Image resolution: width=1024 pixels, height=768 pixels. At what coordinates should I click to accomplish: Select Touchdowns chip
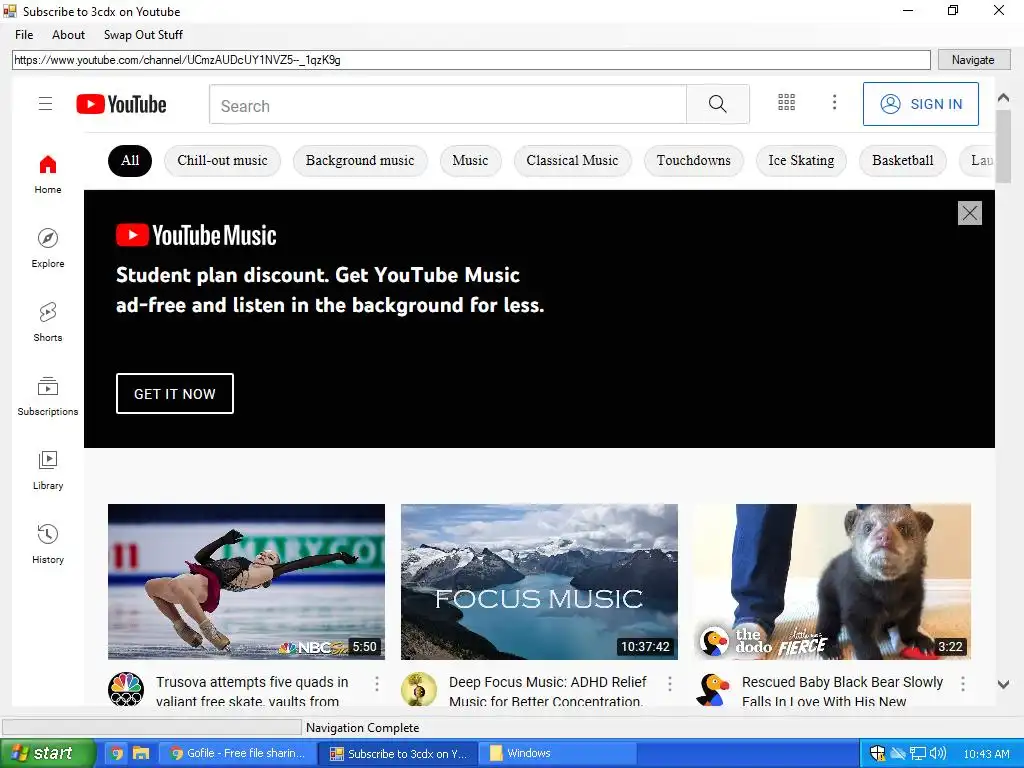[x=694, y=161]
